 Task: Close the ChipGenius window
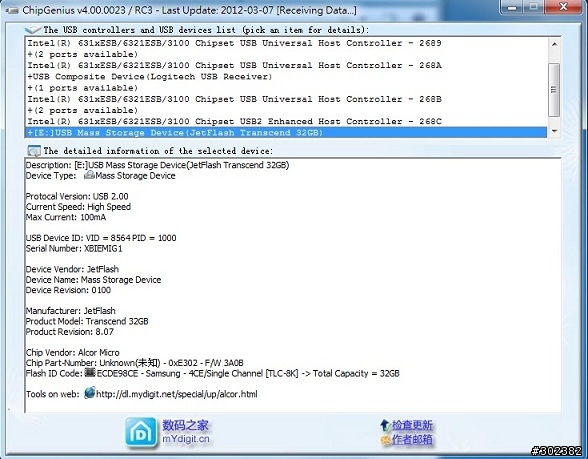coord(563,7)
